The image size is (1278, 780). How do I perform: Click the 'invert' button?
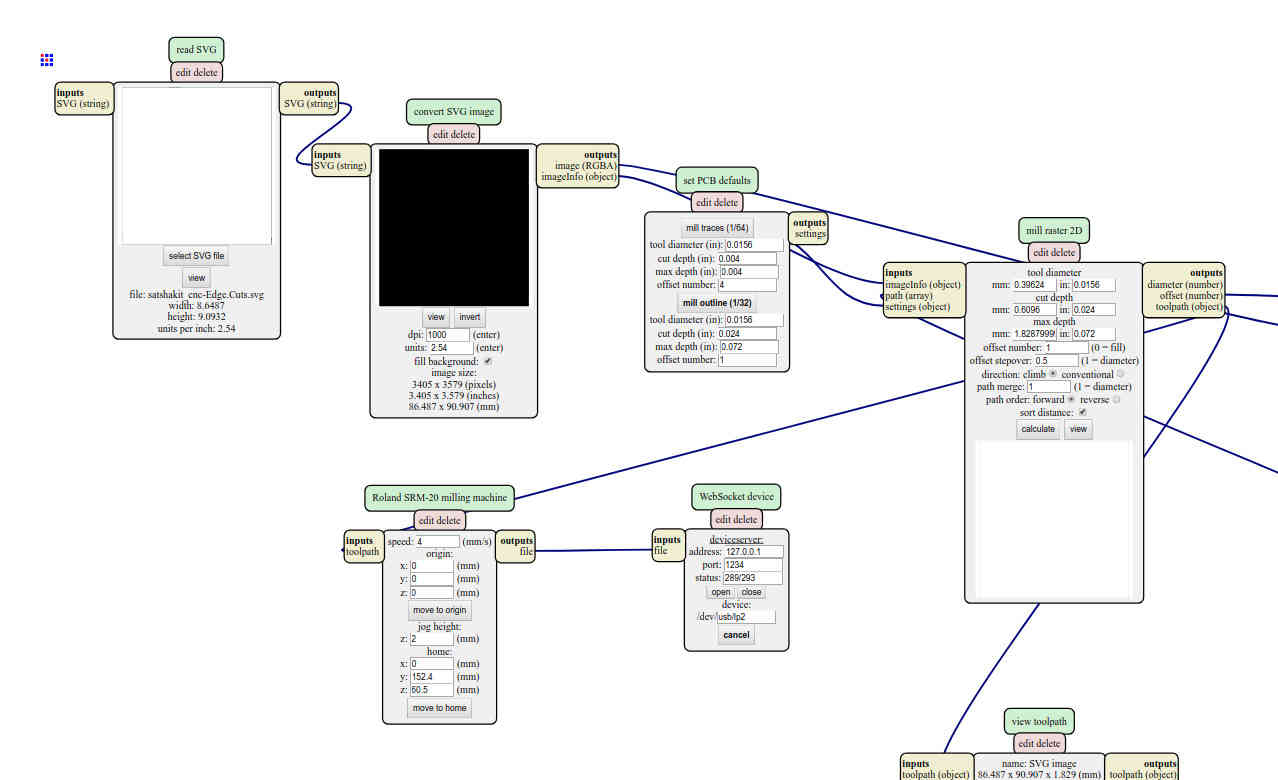point(470,317)
